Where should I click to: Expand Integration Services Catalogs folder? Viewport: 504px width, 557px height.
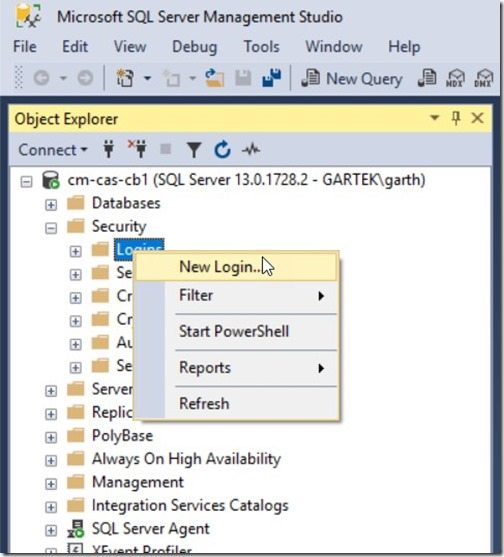(51, 507)
